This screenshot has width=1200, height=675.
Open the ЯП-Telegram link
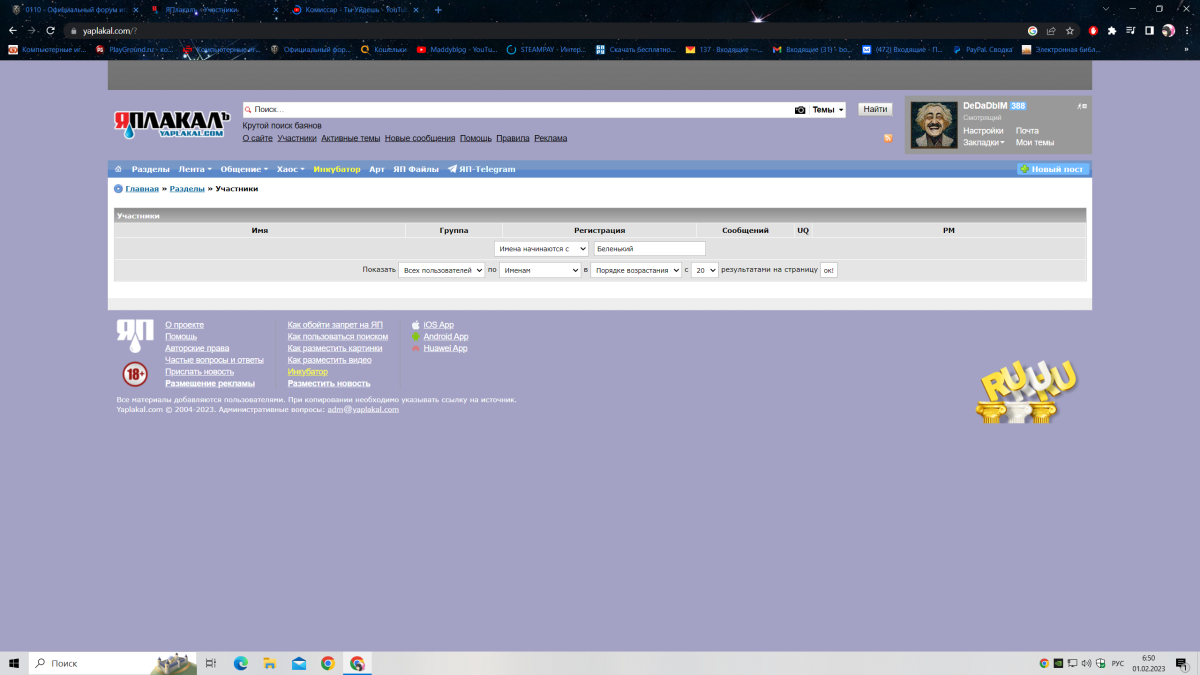[481, 169]
